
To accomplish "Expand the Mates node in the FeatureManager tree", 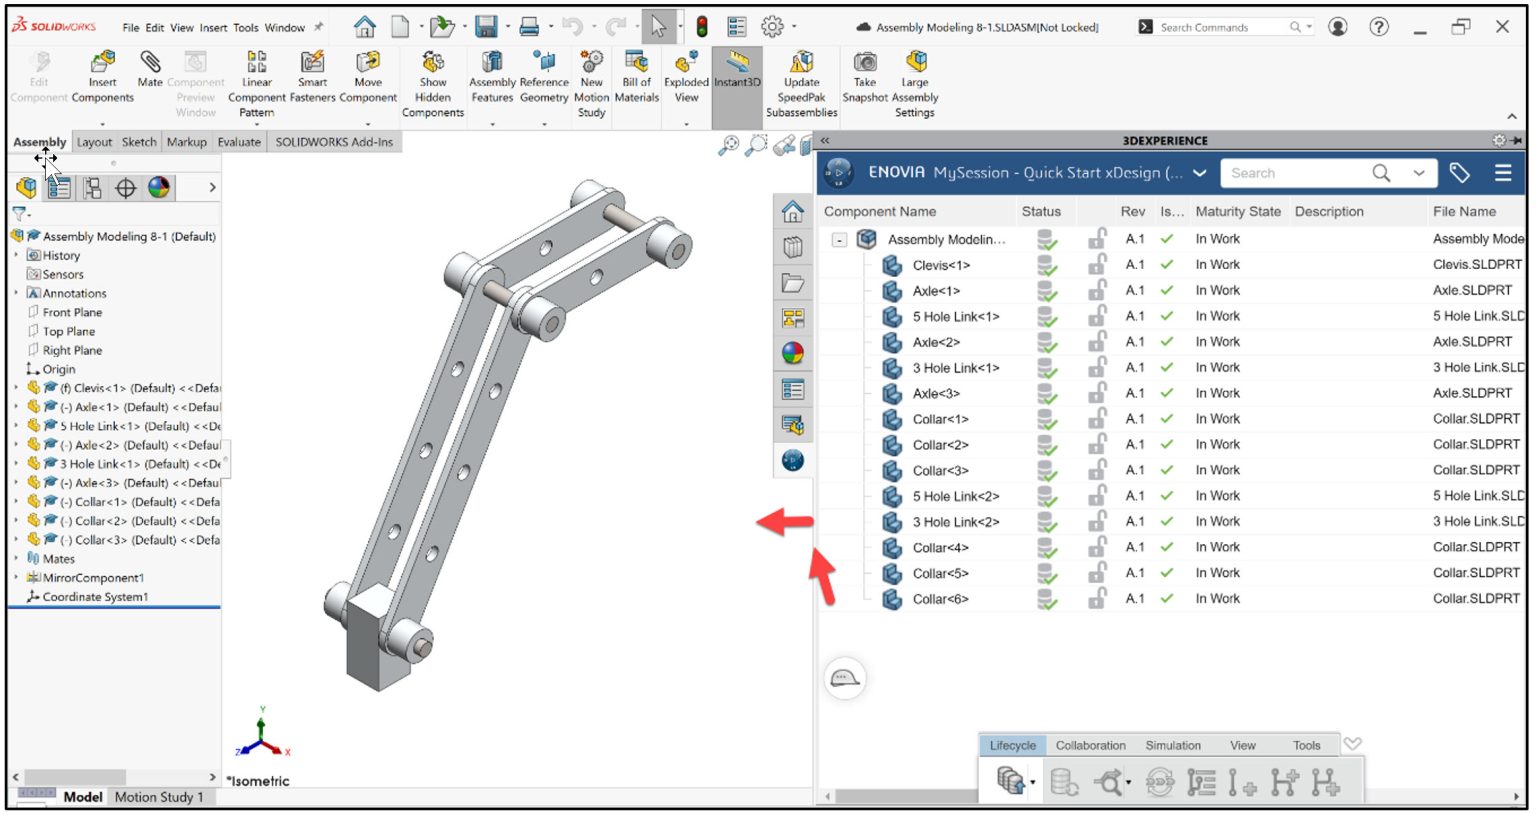I will click(16, 558).
